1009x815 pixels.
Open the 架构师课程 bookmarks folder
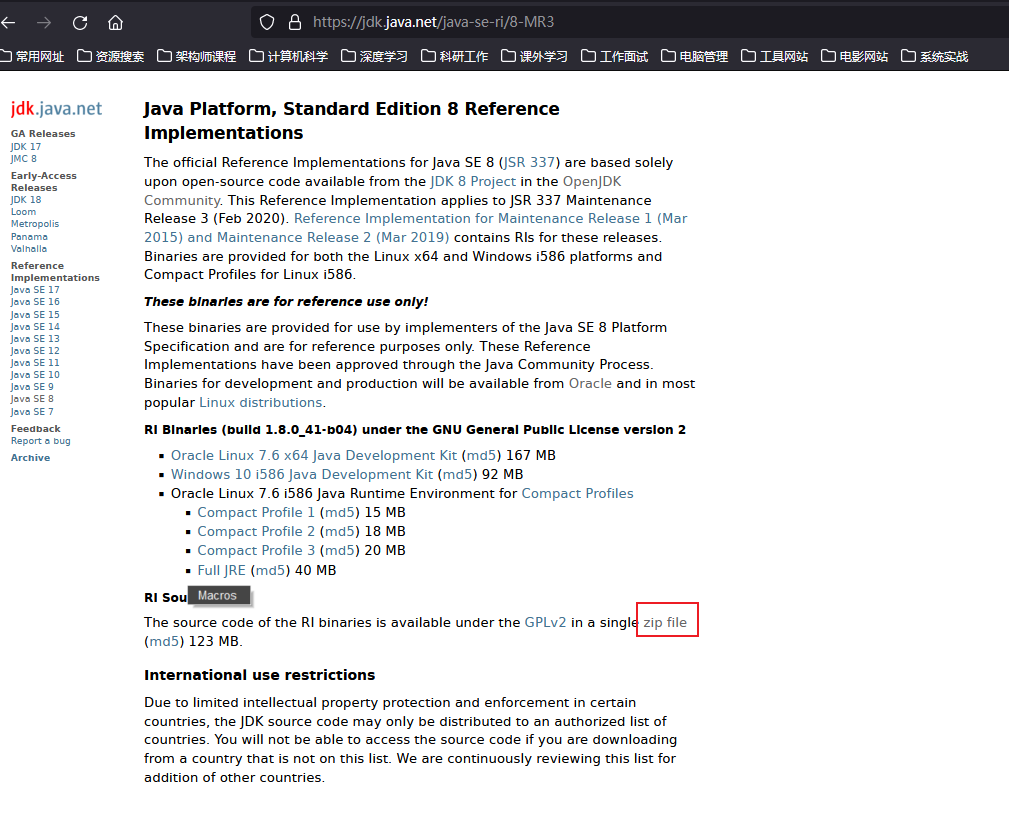[196, 57]
